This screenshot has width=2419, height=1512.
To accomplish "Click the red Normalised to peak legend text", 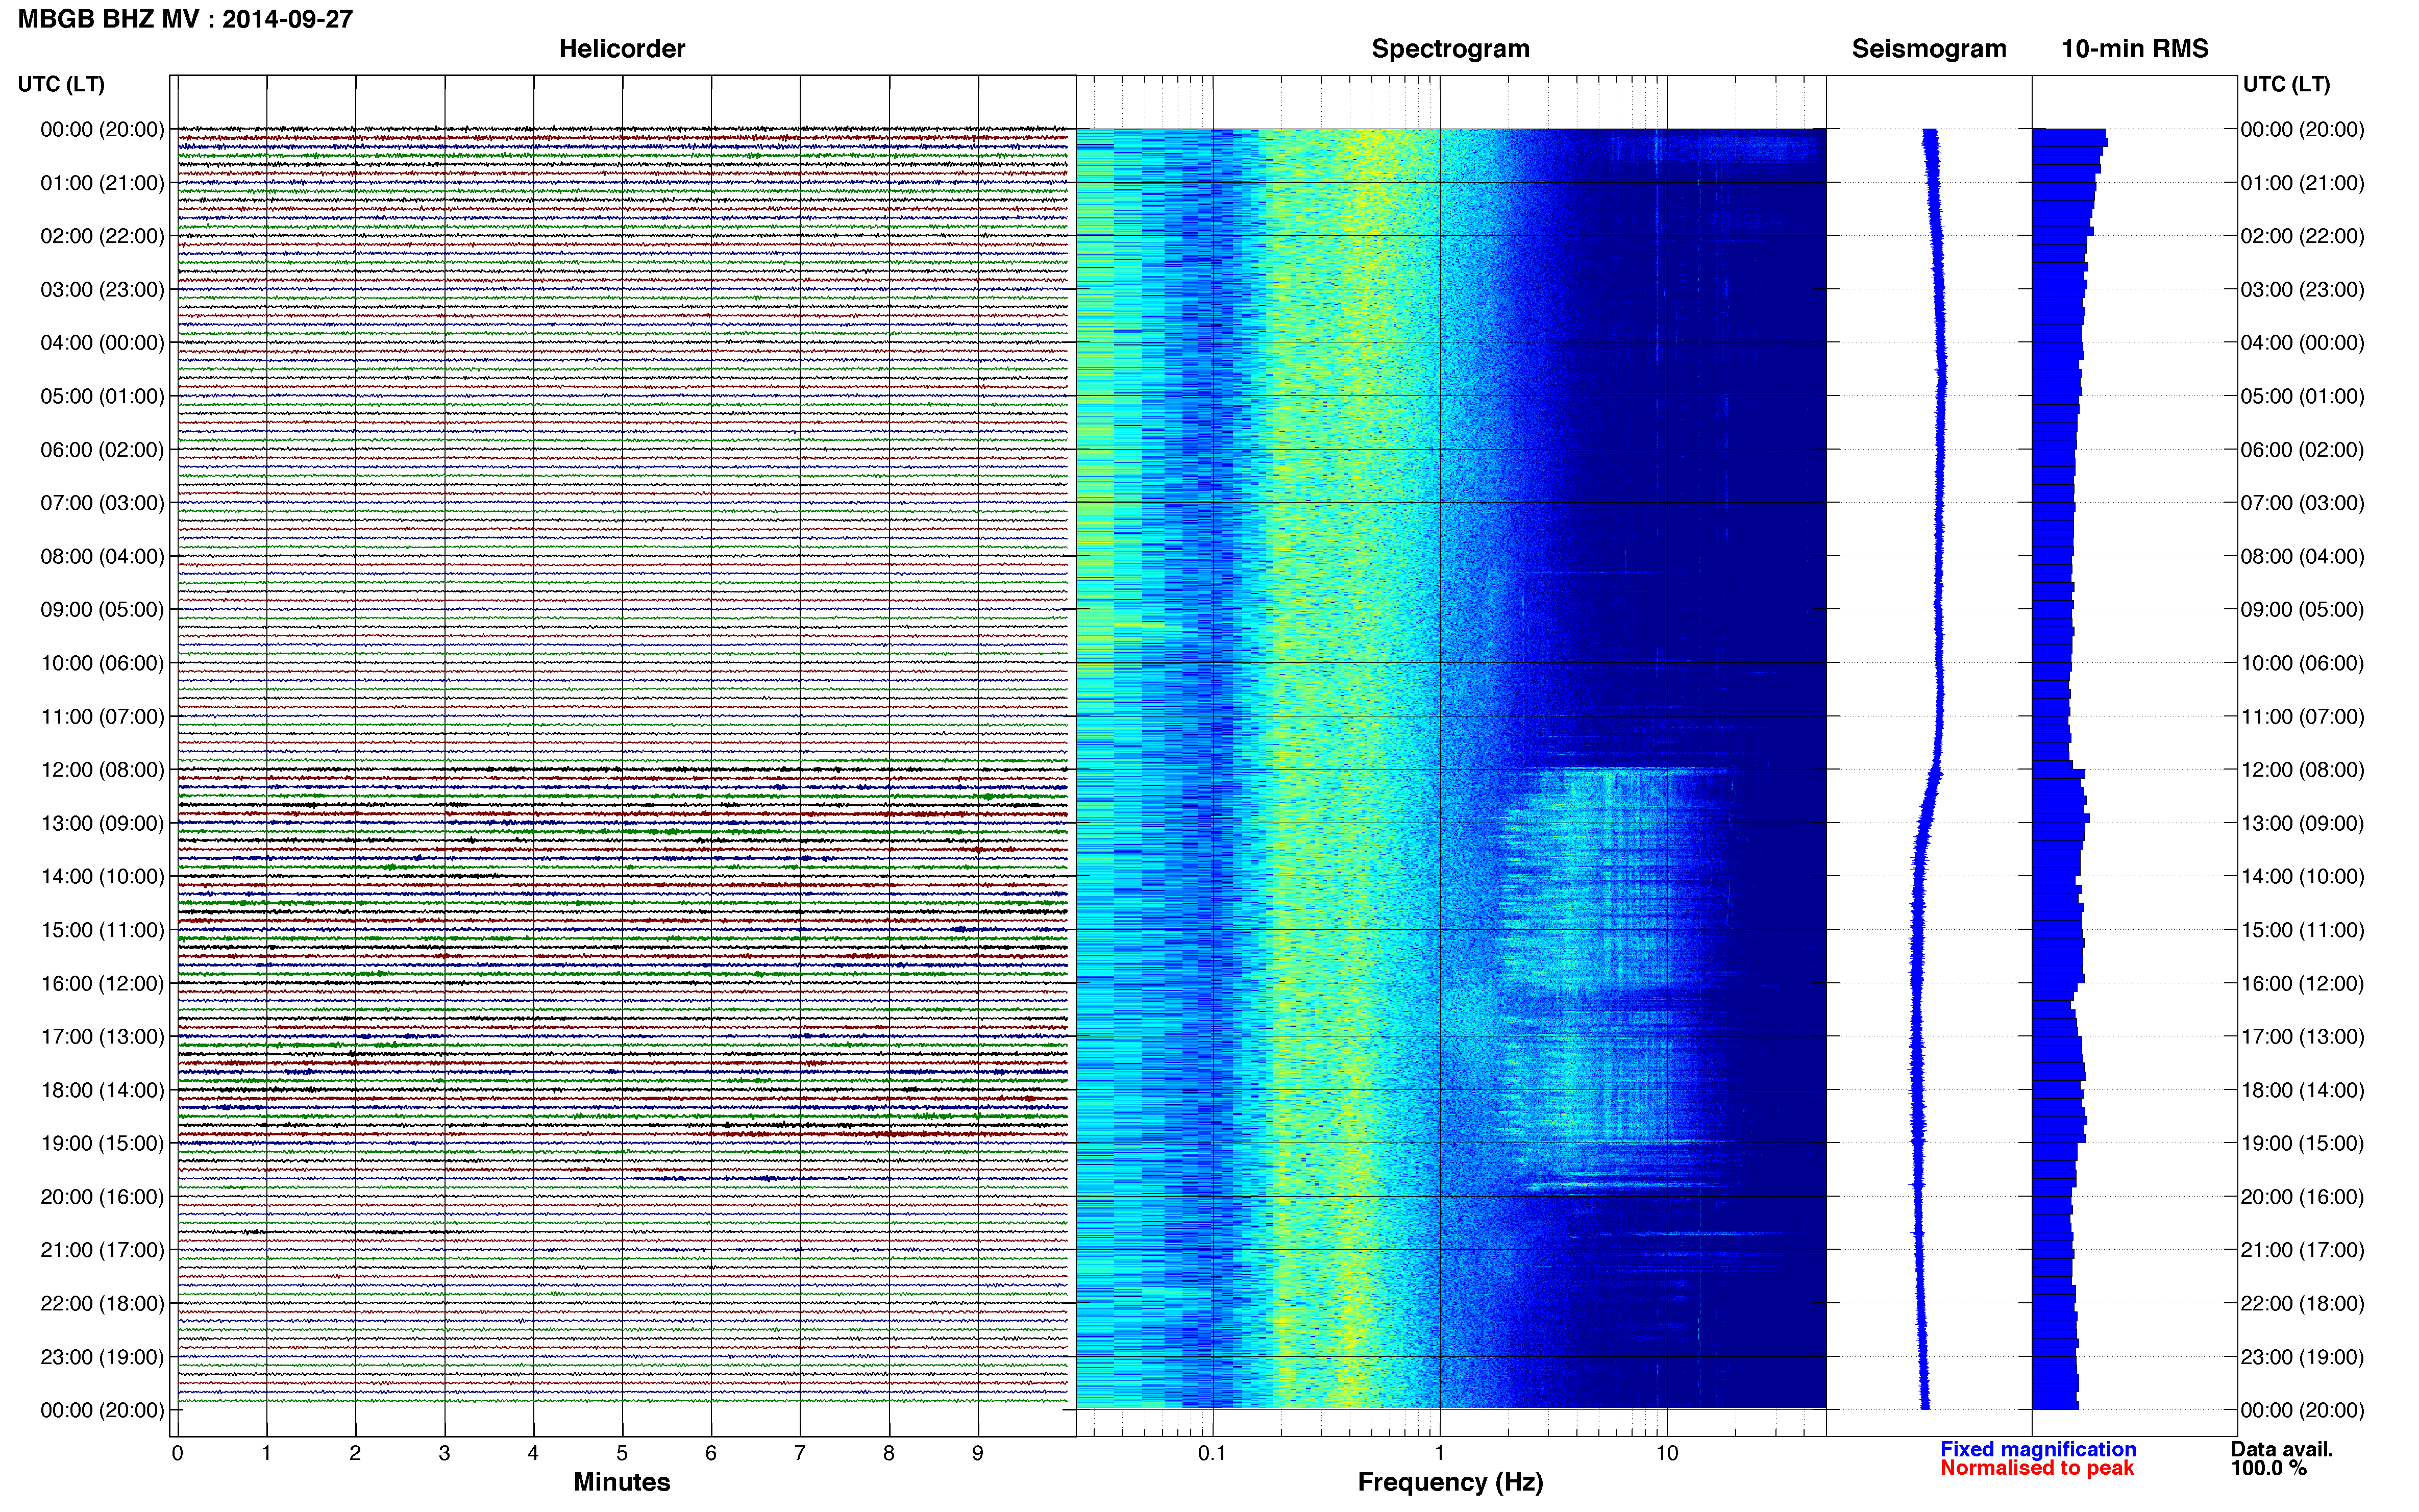I will (2037, 1468).
